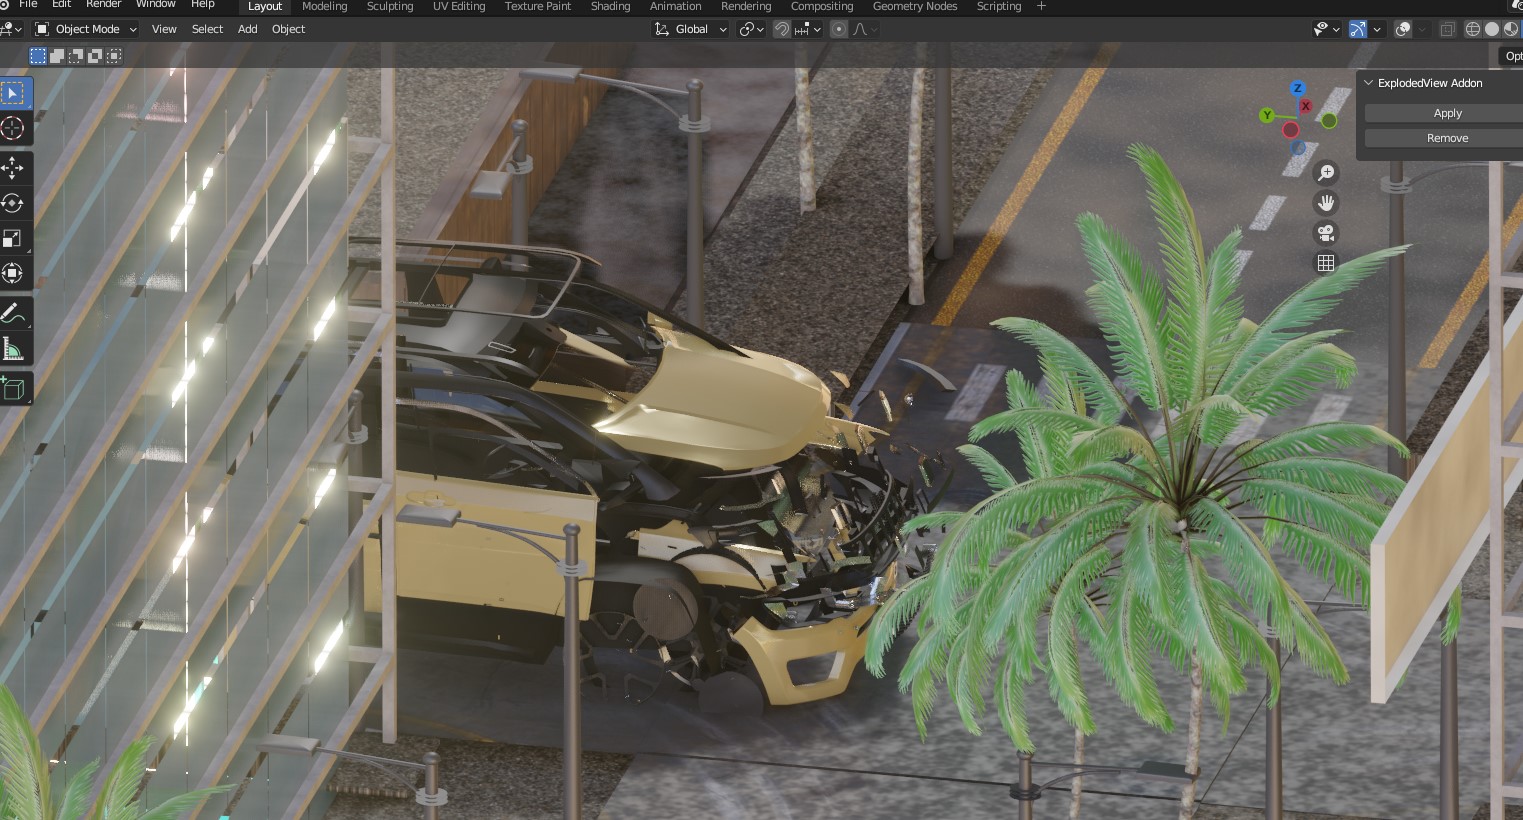The image size is (1523, 820).
Task: Activate the Measure tool
Action: tap(14, 348)
